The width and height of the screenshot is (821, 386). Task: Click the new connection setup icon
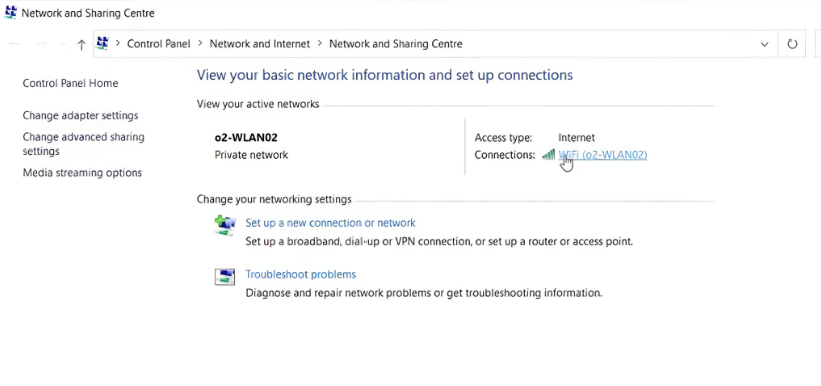[225, 225]
